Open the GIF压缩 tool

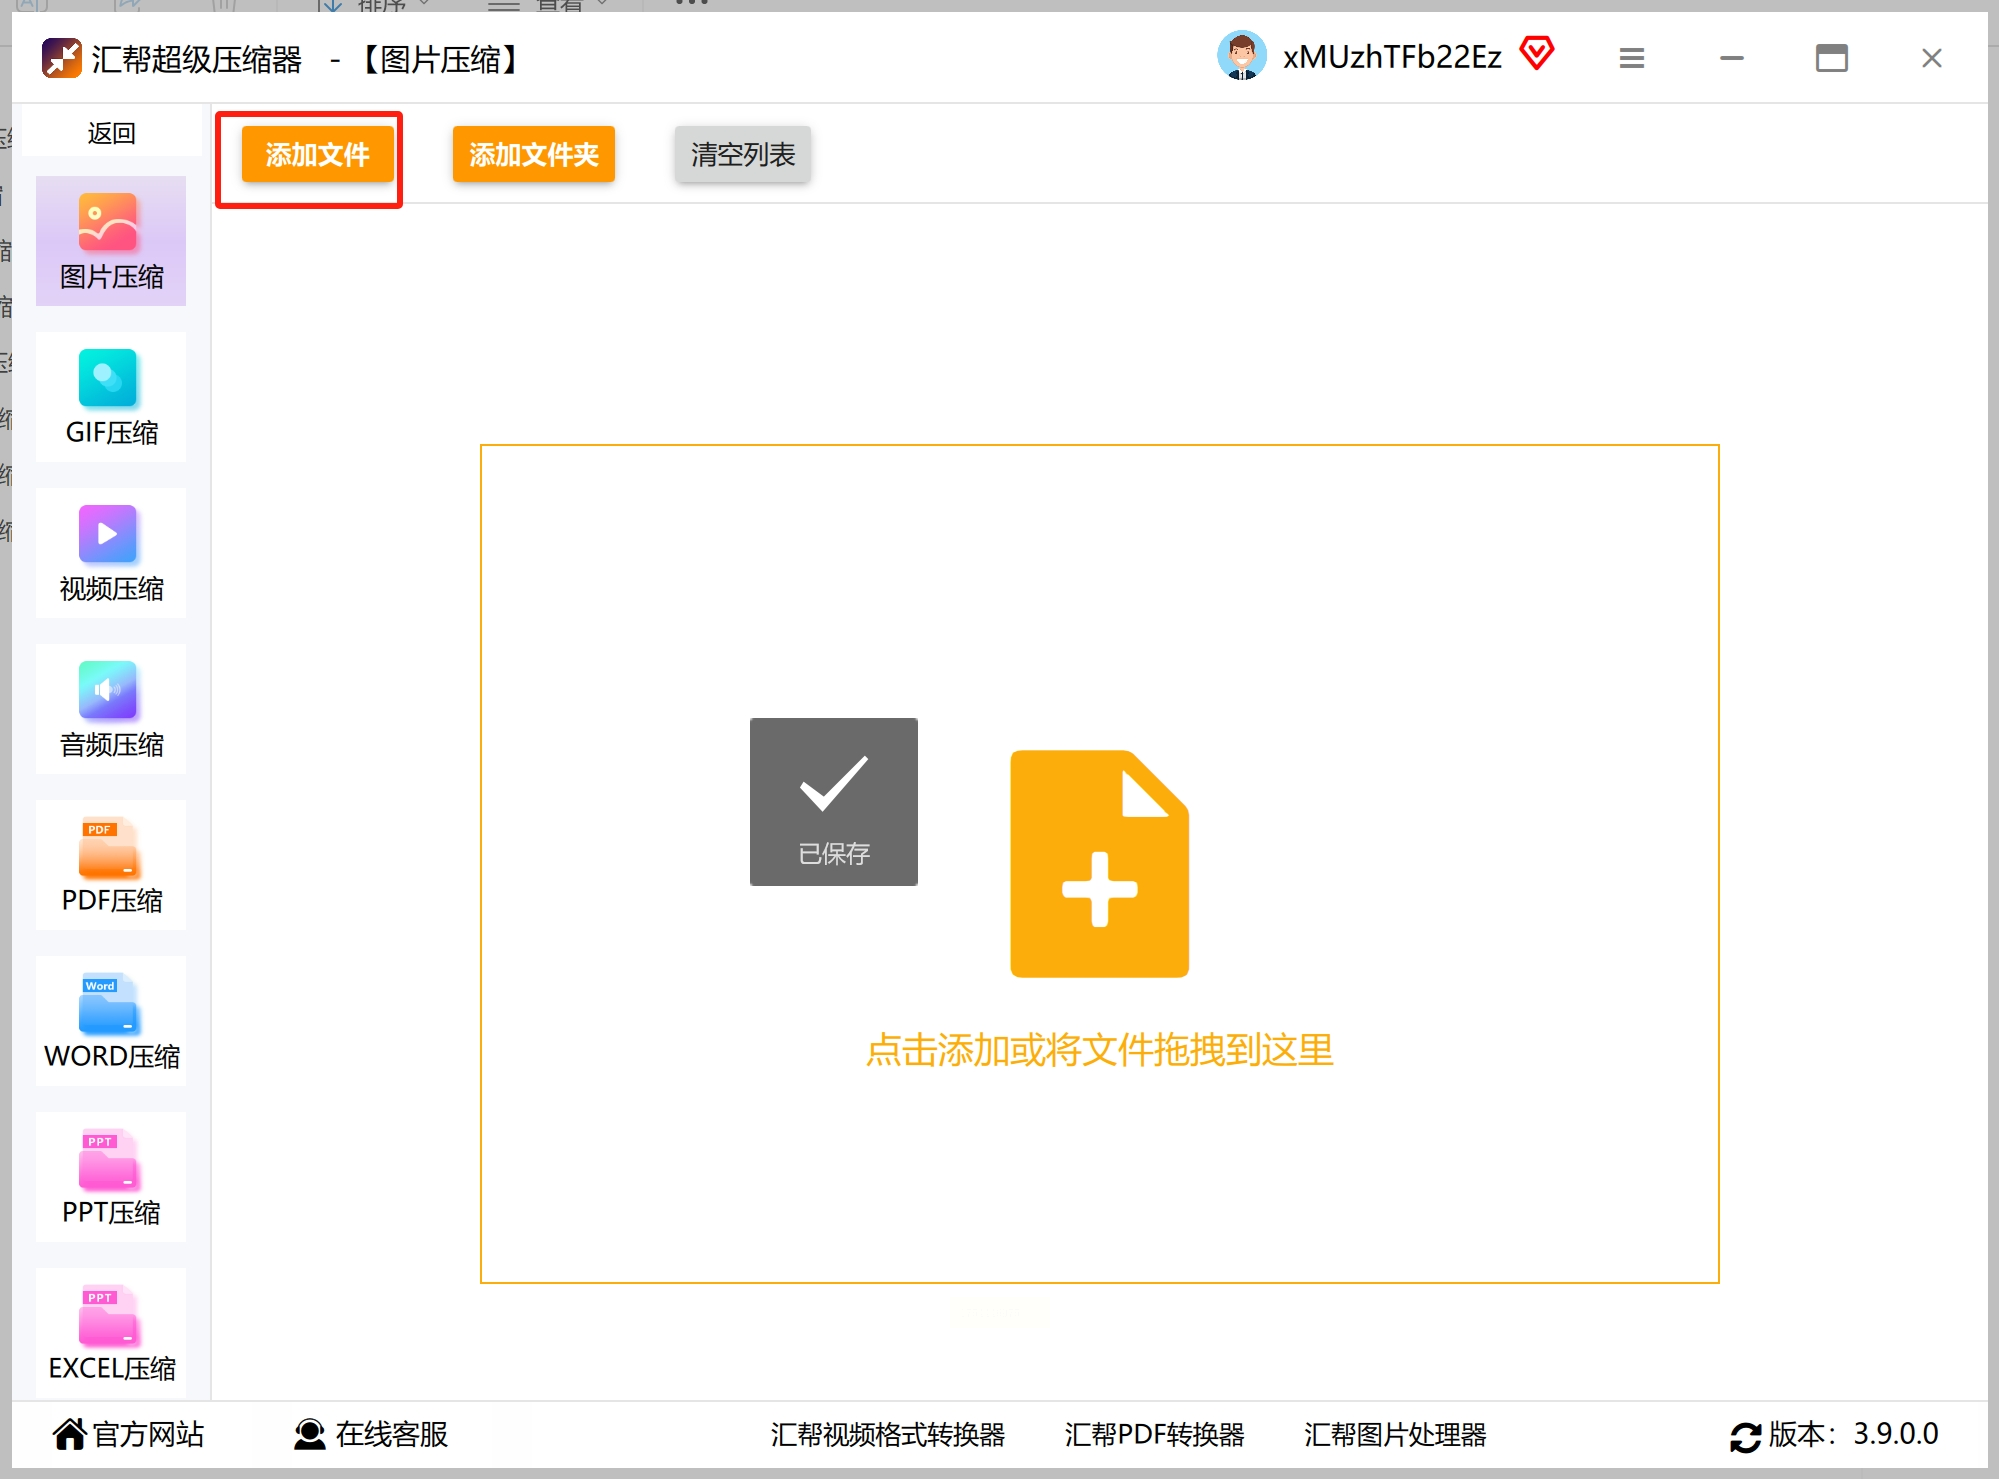[110, 397]
